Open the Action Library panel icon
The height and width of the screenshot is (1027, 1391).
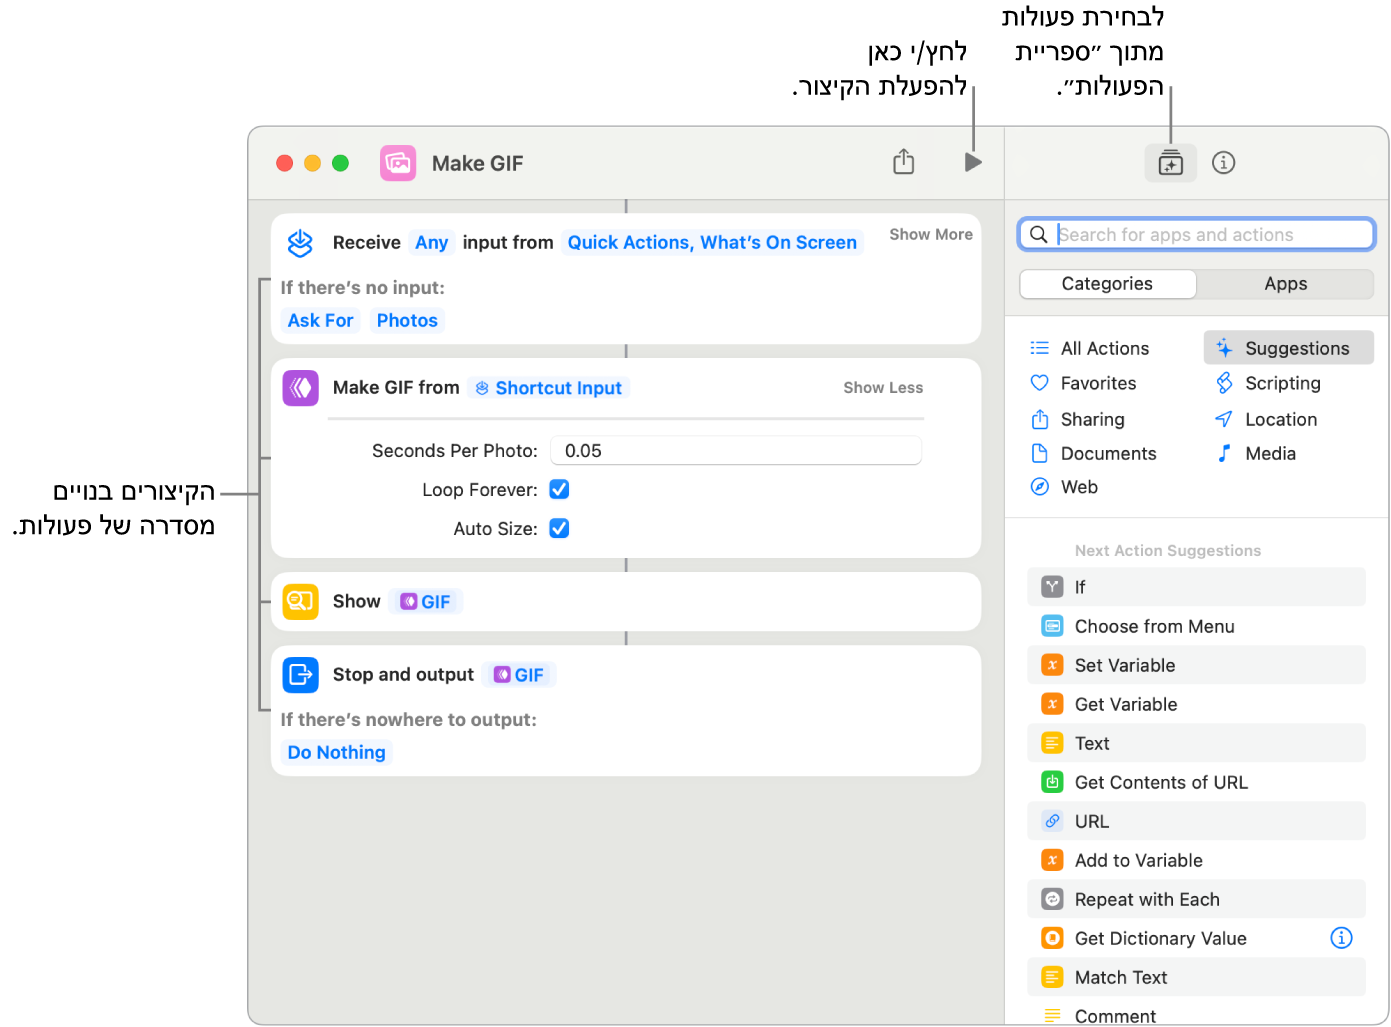[x=1170, y=163]
